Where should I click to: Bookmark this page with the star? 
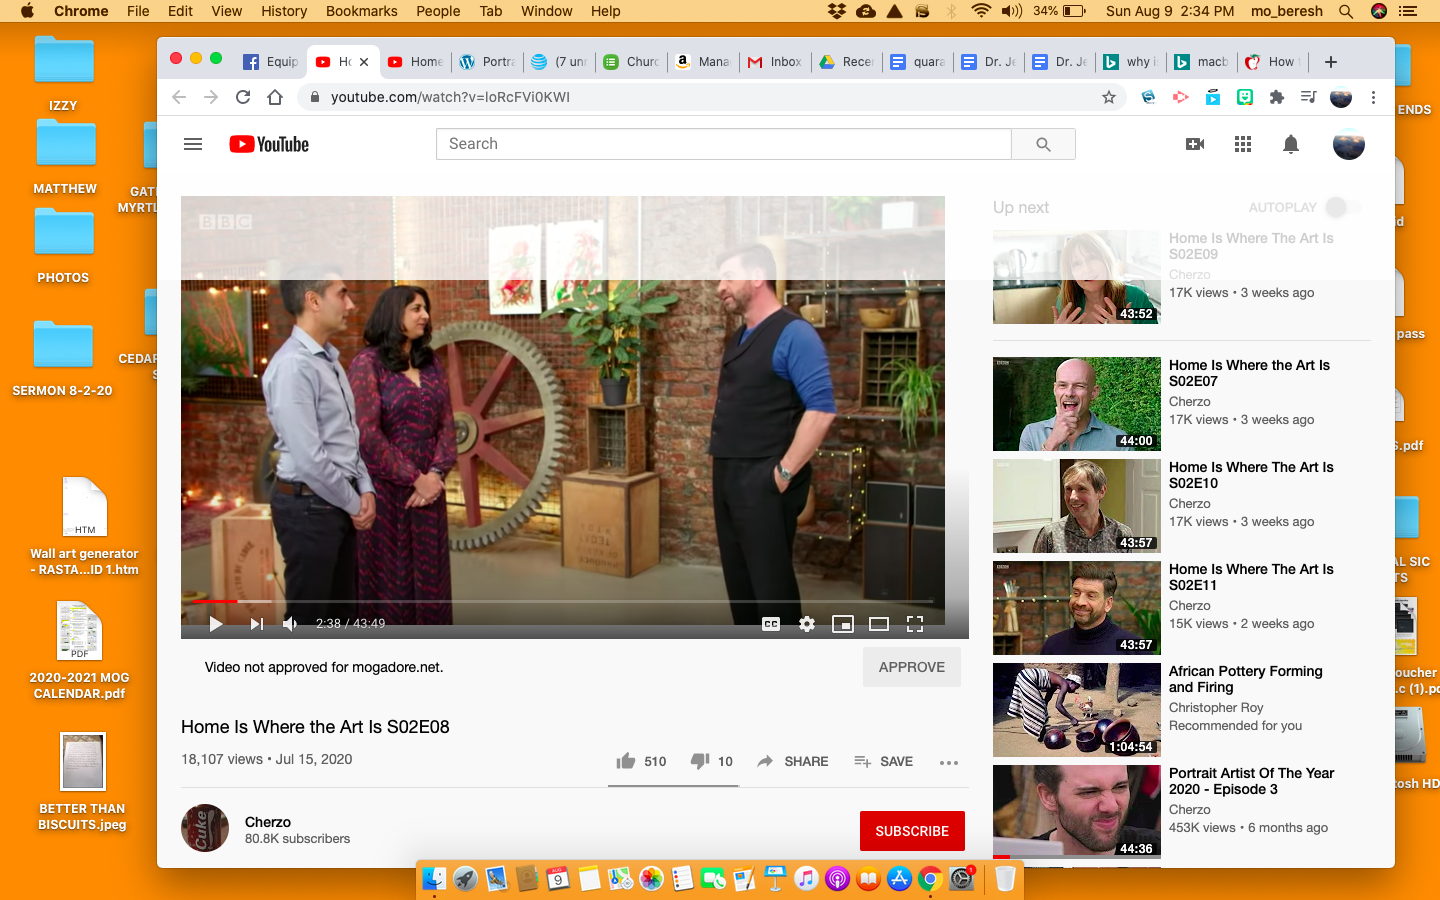(1108, 97)
